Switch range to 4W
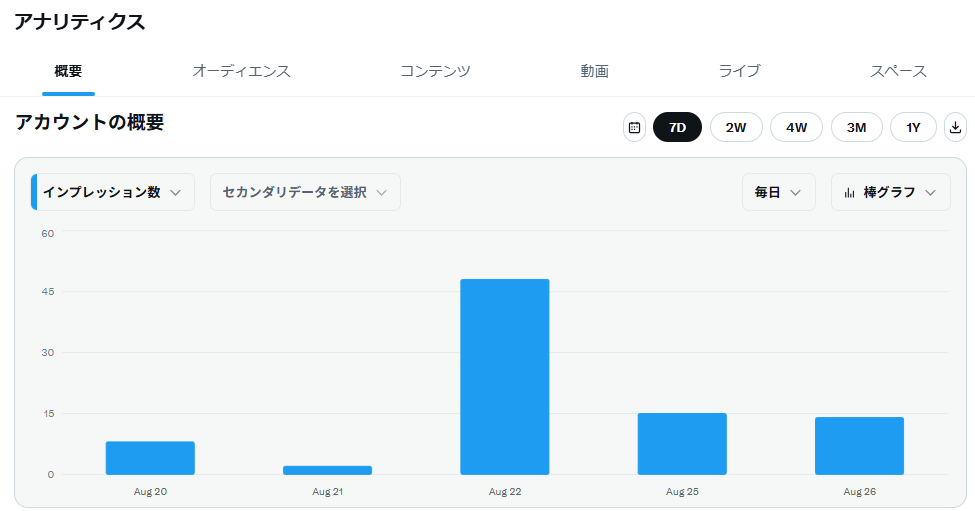The height and width of the screenshot is (511, 975). [x=797, y=127]
